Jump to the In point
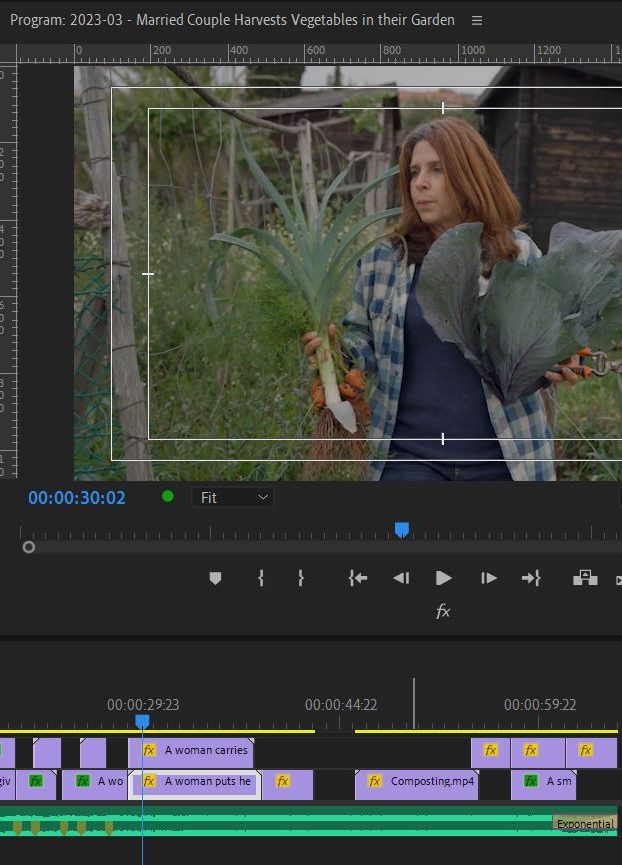Image resolution: width=622 pixels, height=865 pixels. 358,578
